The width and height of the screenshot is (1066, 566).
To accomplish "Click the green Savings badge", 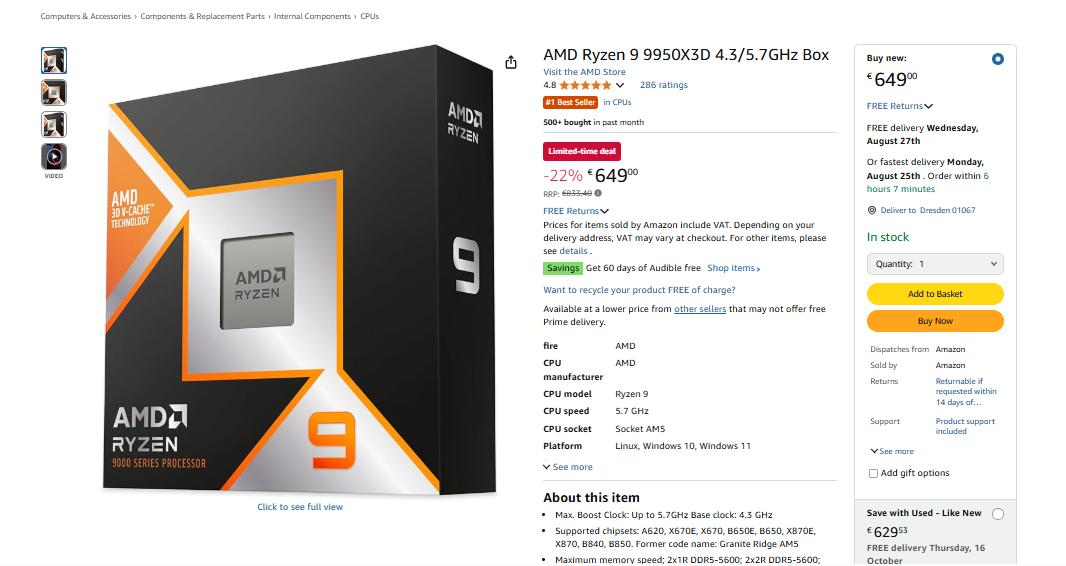I will 563,268.
